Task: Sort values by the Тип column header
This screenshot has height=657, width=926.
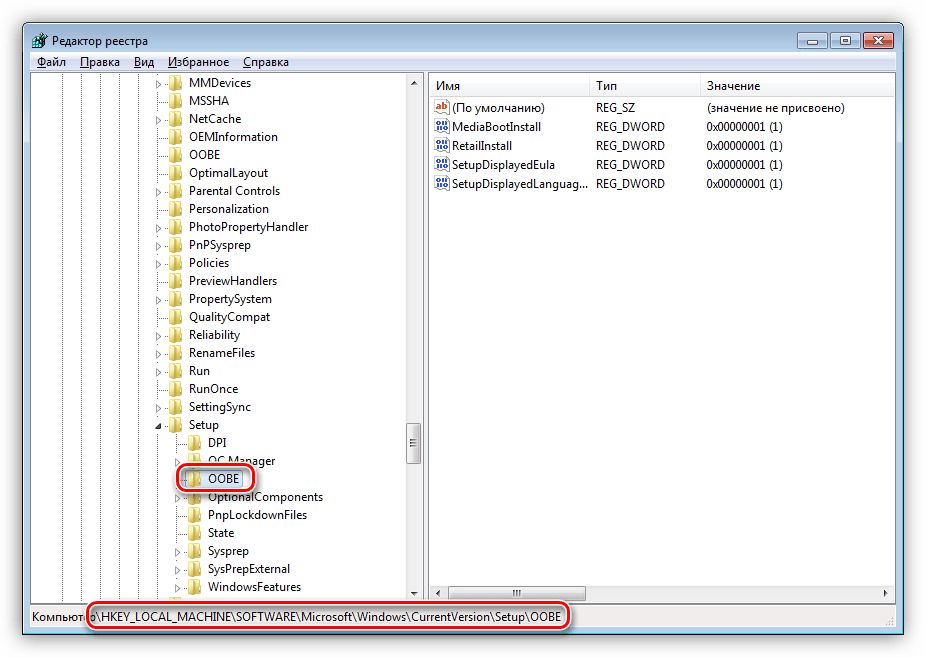Action: click(x=645, y=86)
